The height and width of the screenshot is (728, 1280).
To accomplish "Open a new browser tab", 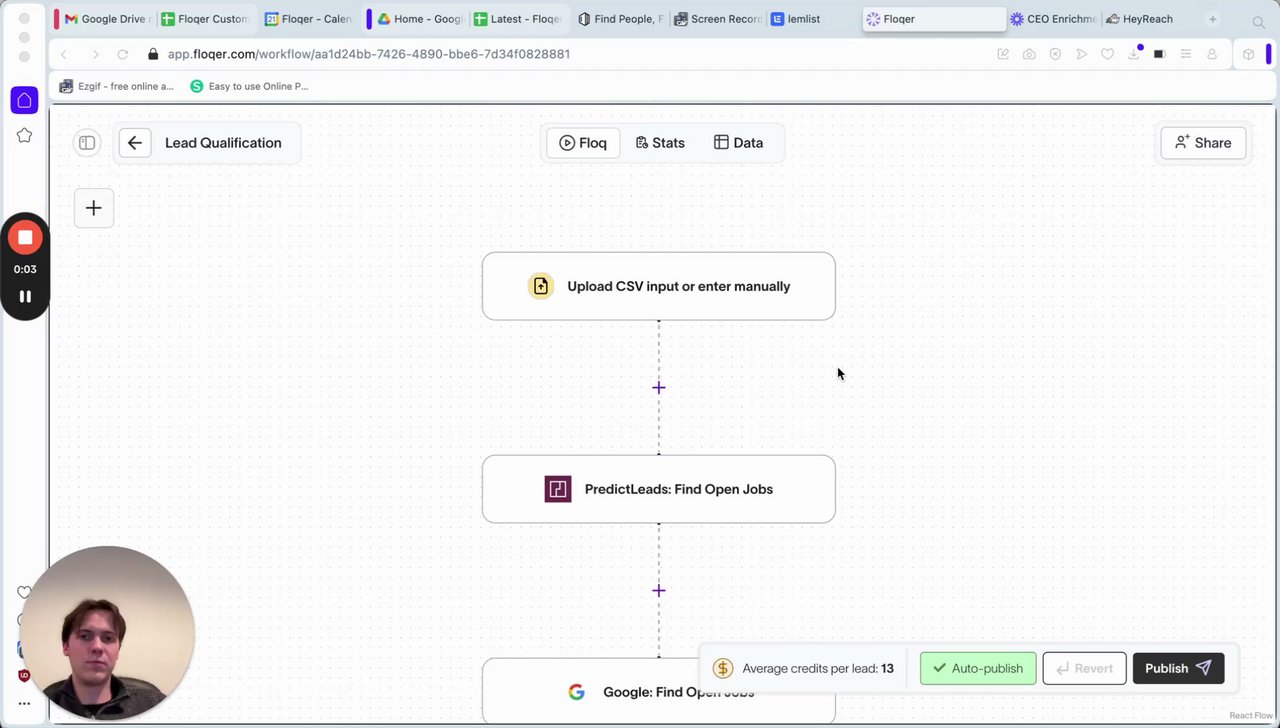I will coord(1213,19).
